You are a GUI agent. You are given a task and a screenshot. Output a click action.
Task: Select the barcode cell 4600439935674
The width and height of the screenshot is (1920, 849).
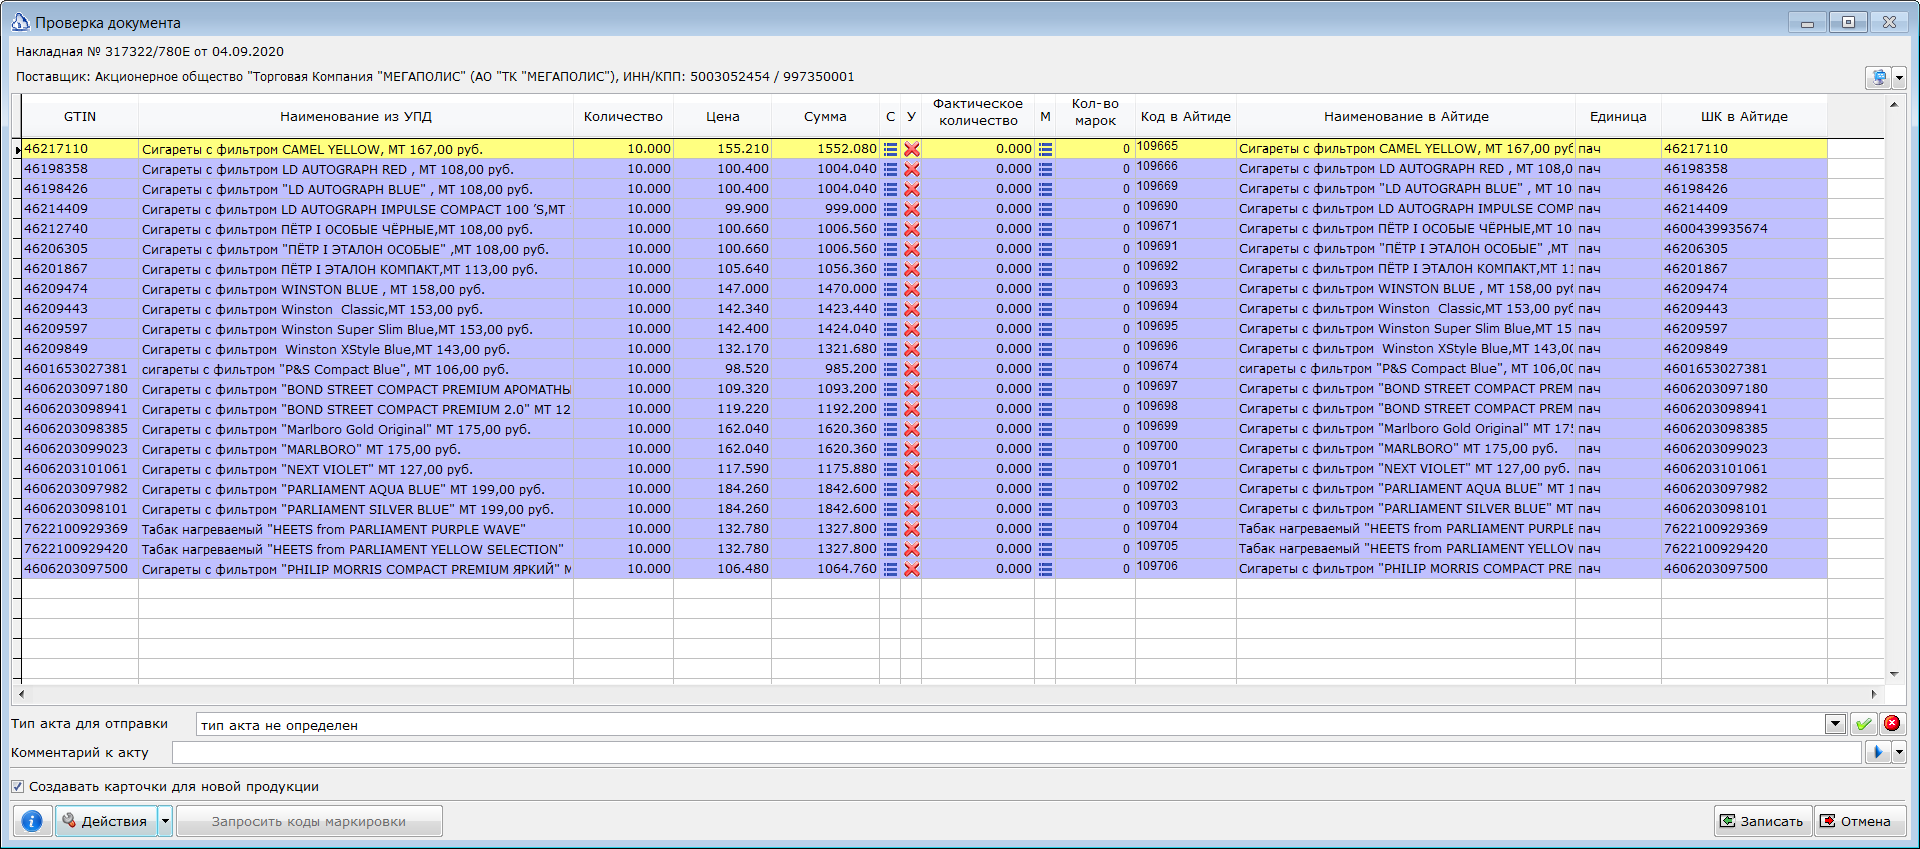click(1744, 229)
